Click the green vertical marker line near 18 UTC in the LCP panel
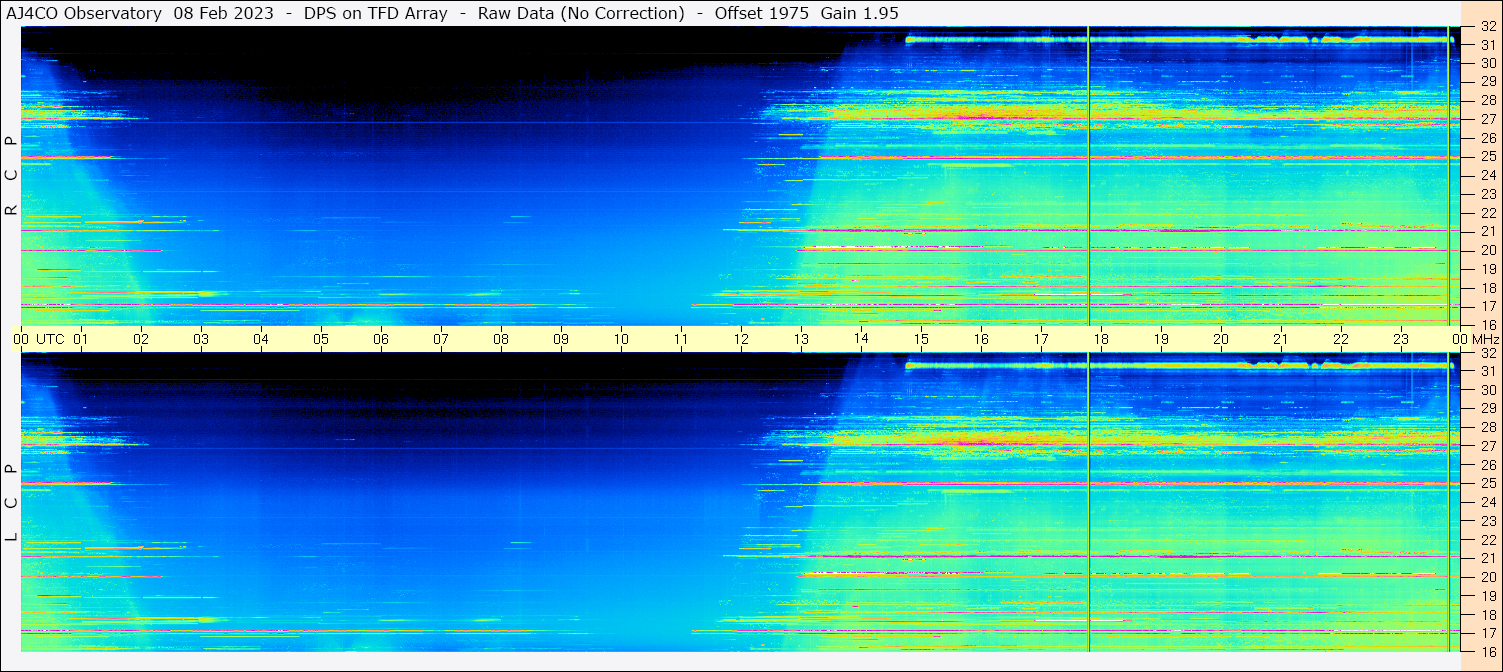Image resolution: width=1503 pixels, height=672 pixels. 1088,502
